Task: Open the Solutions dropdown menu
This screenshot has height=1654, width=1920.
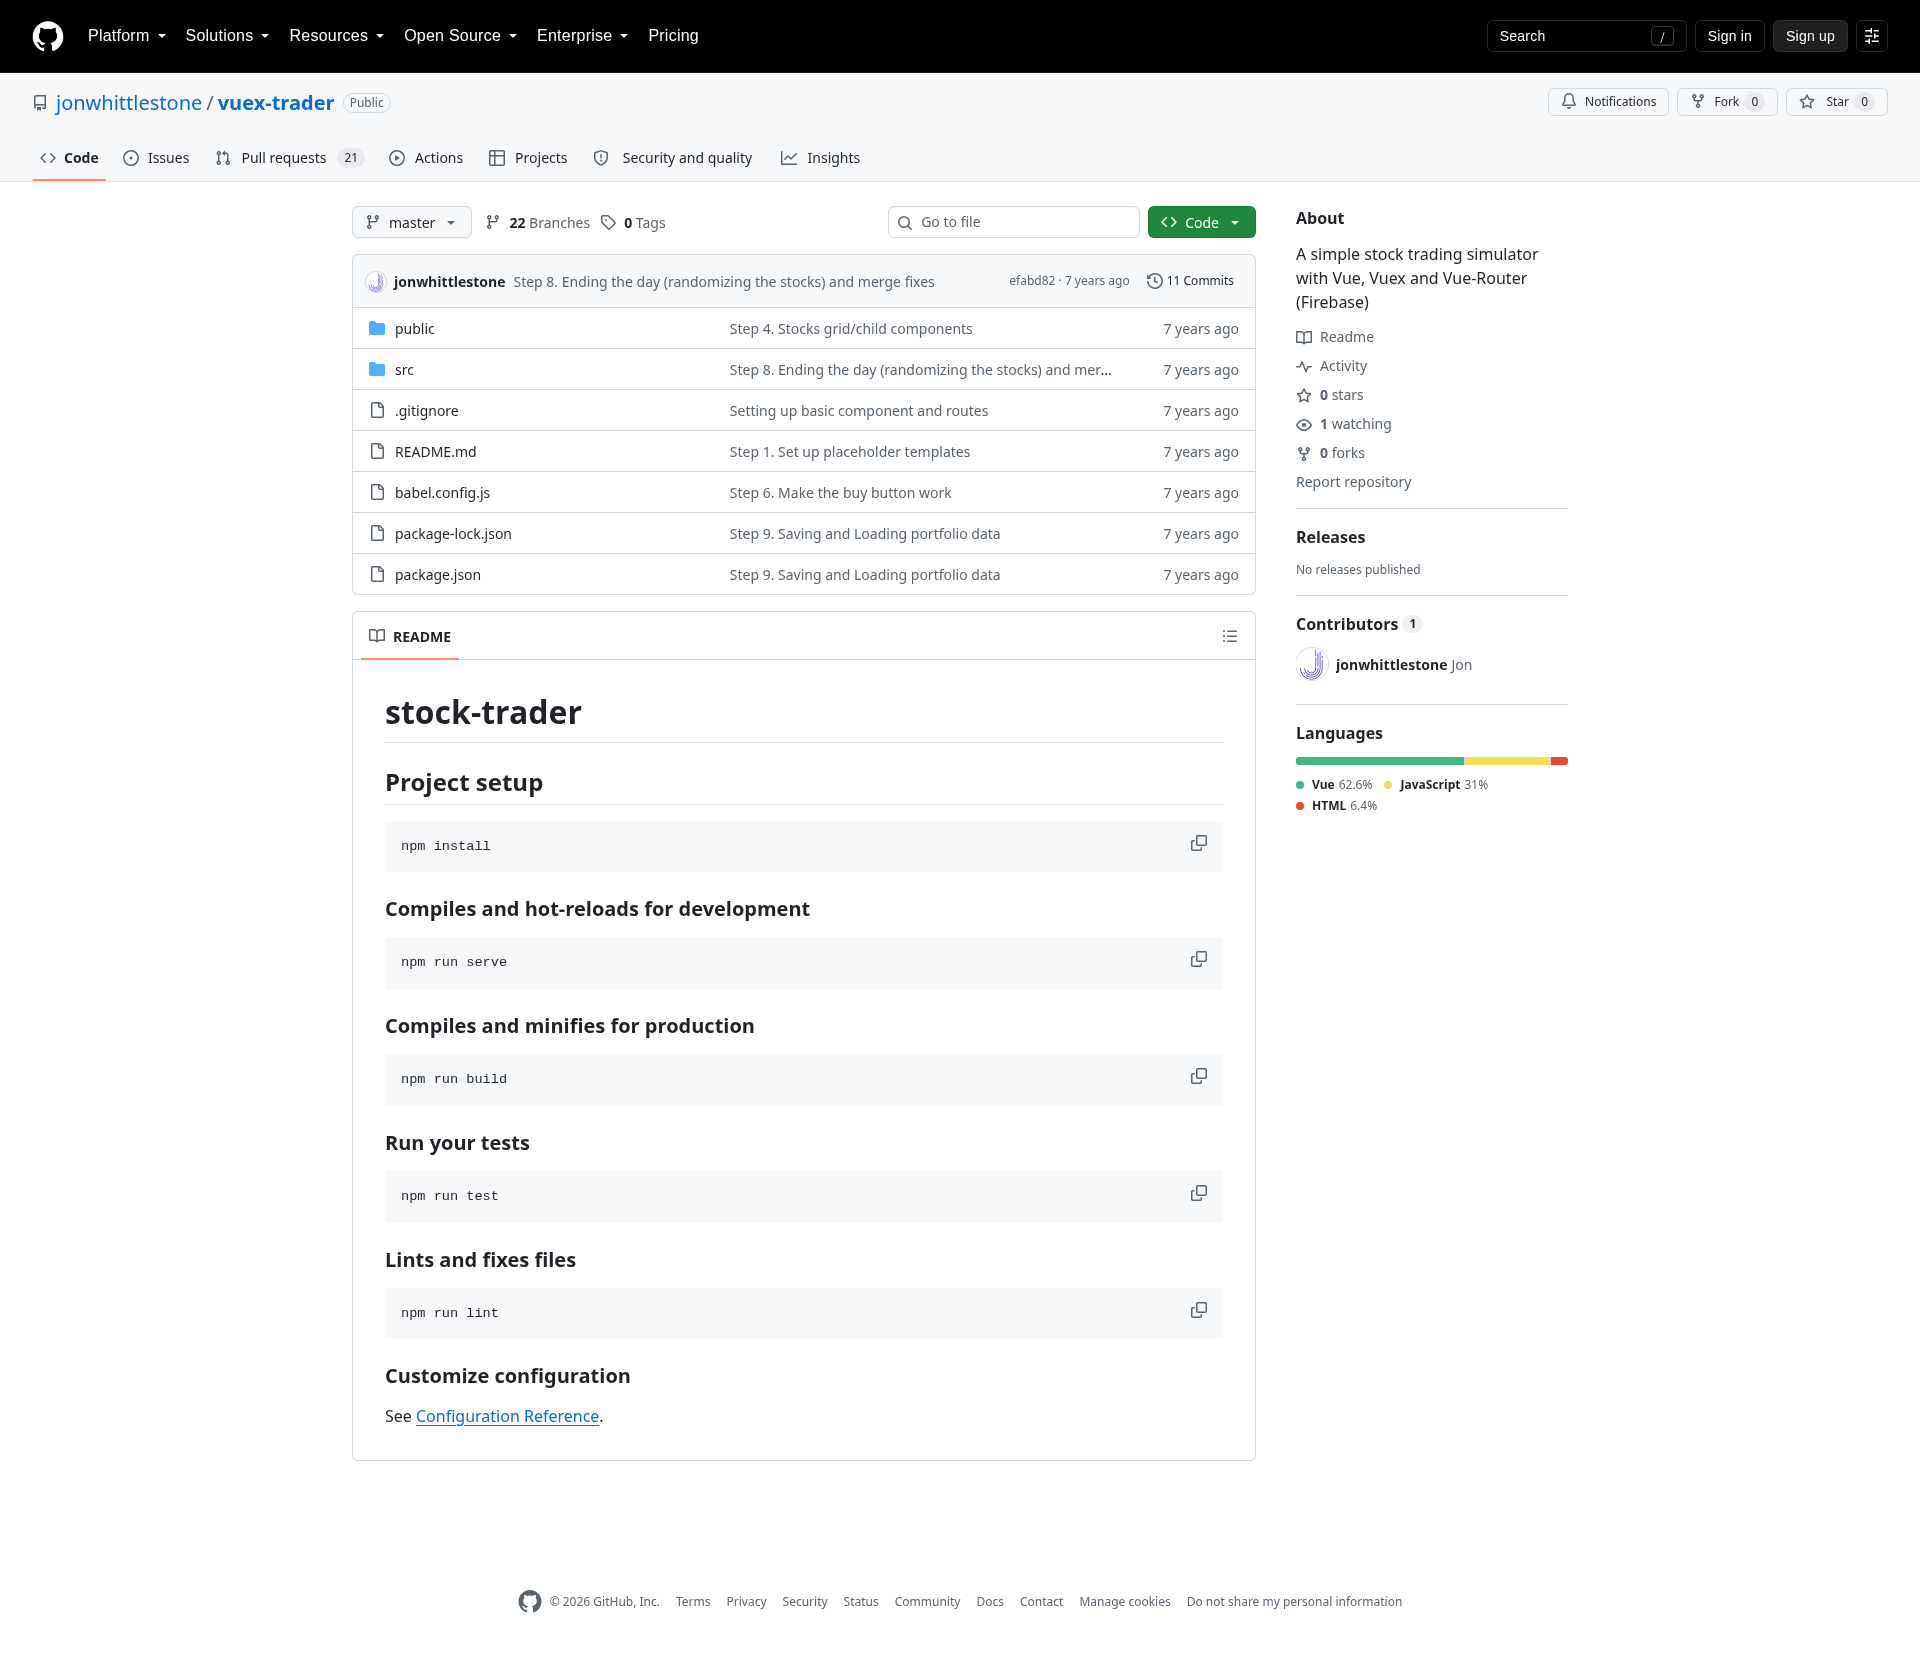Action: click(227, 36)
